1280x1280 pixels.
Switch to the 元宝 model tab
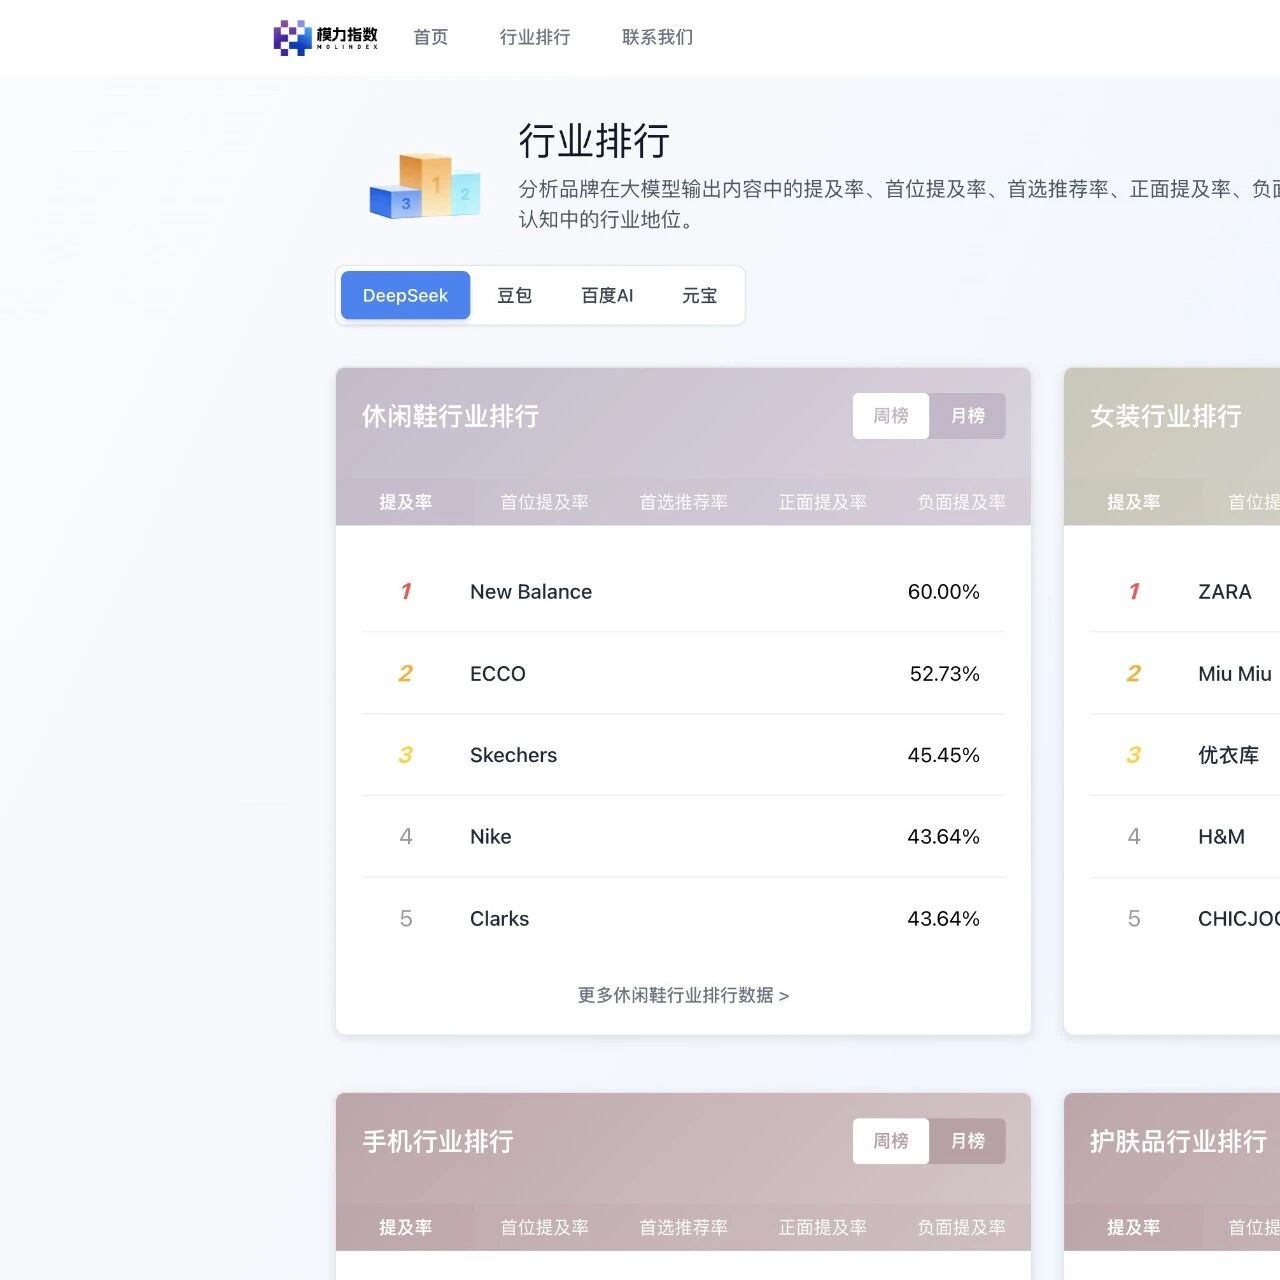point(699,295)
